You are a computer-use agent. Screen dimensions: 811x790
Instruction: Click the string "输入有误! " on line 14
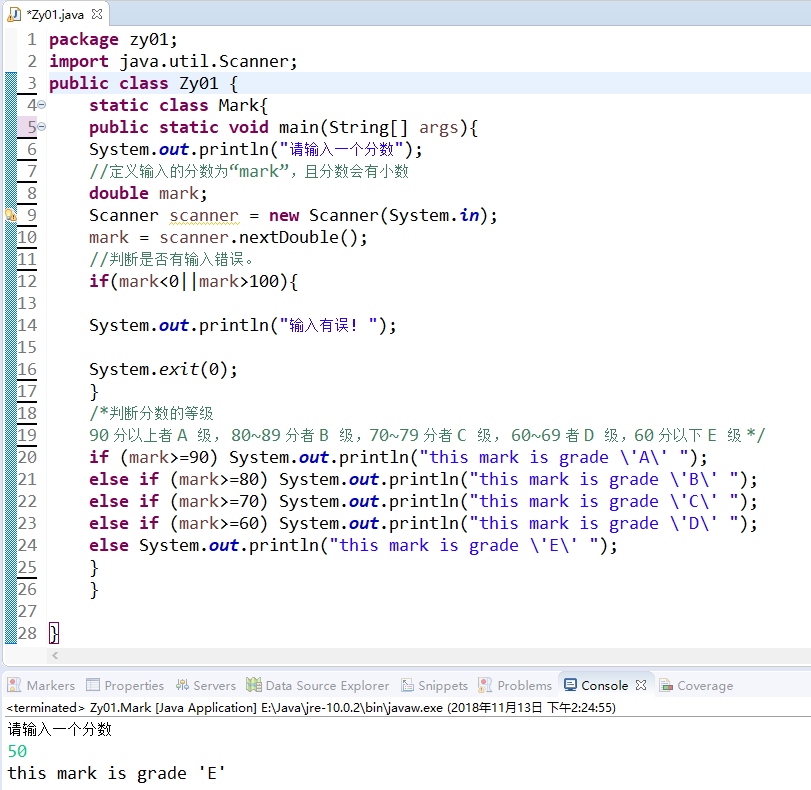(328, 325)
